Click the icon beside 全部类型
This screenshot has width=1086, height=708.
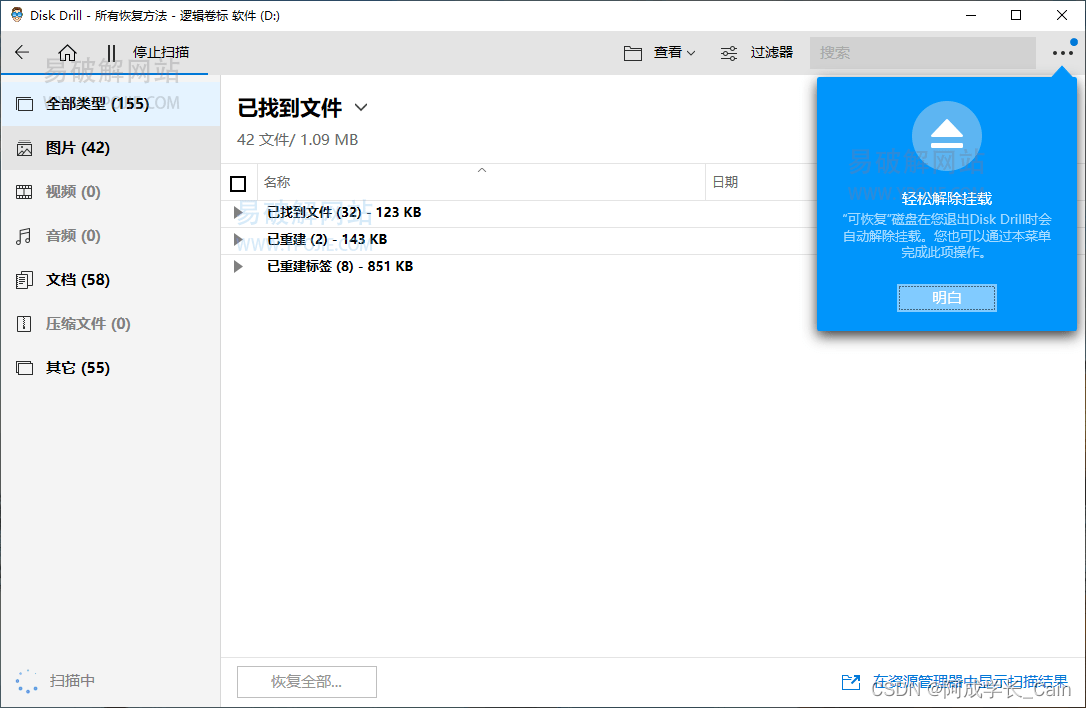24,104
